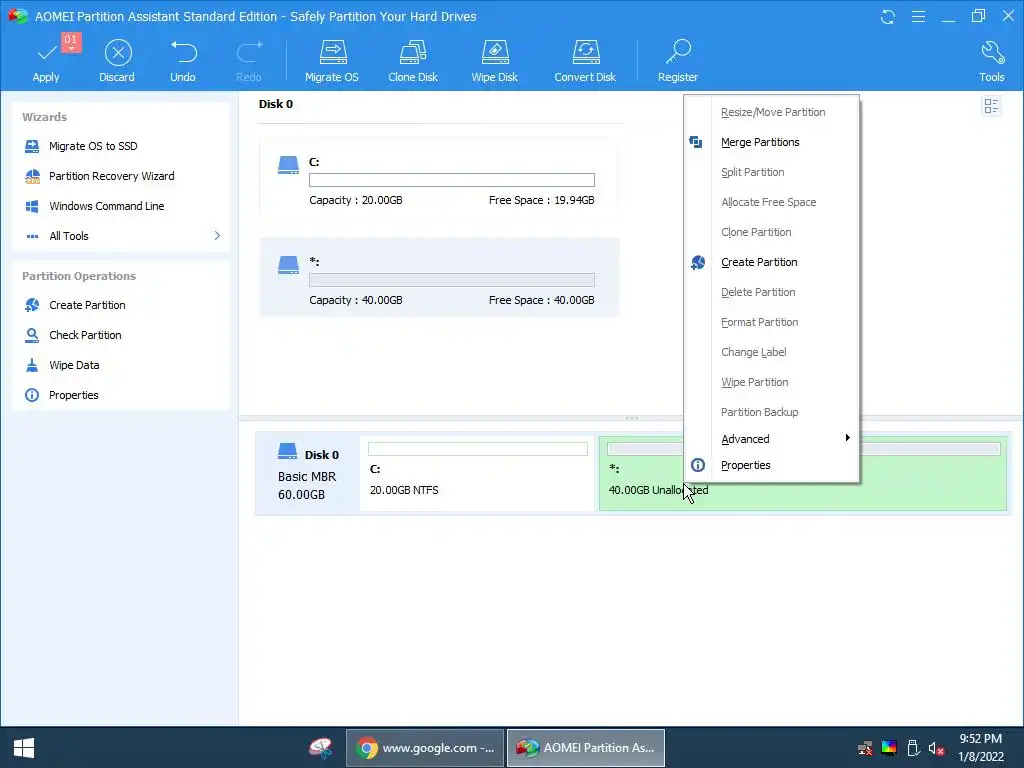Expand the Advanced submenu
The image size is (1024, 768).
tap(772, 439)
